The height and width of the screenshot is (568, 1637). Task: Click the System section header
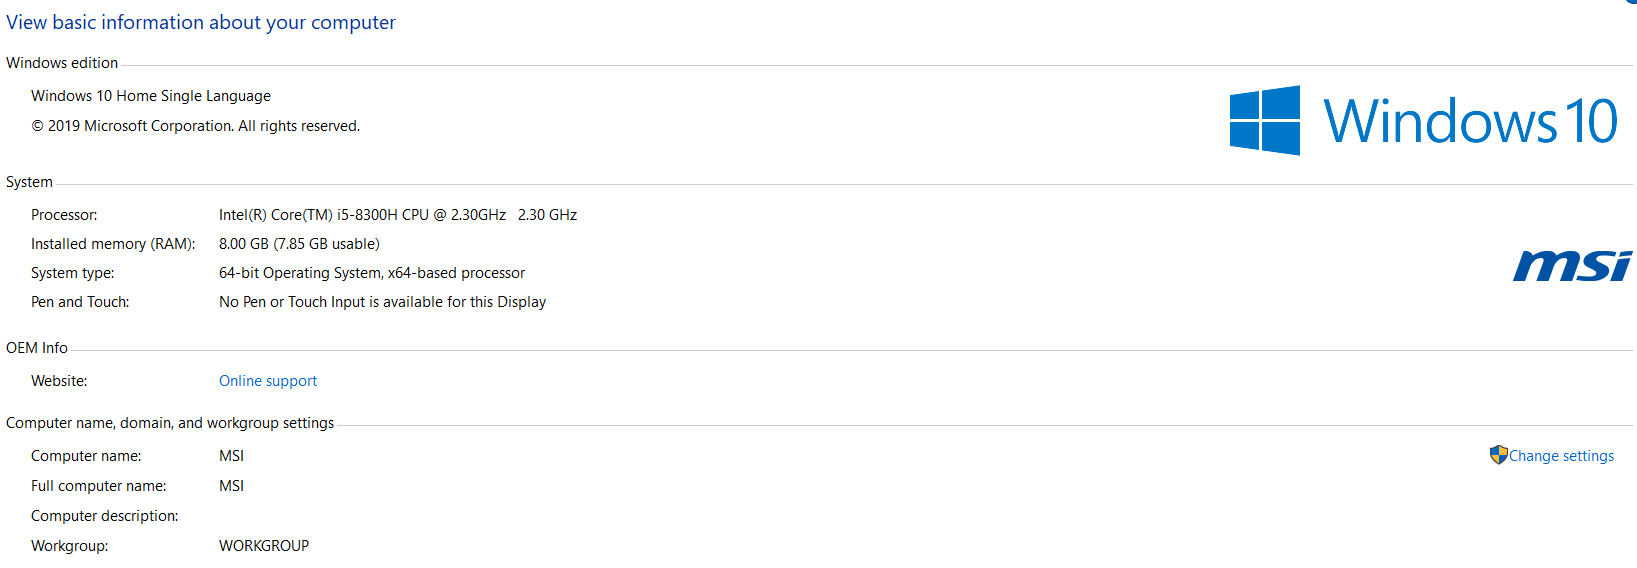click(29, 182)
